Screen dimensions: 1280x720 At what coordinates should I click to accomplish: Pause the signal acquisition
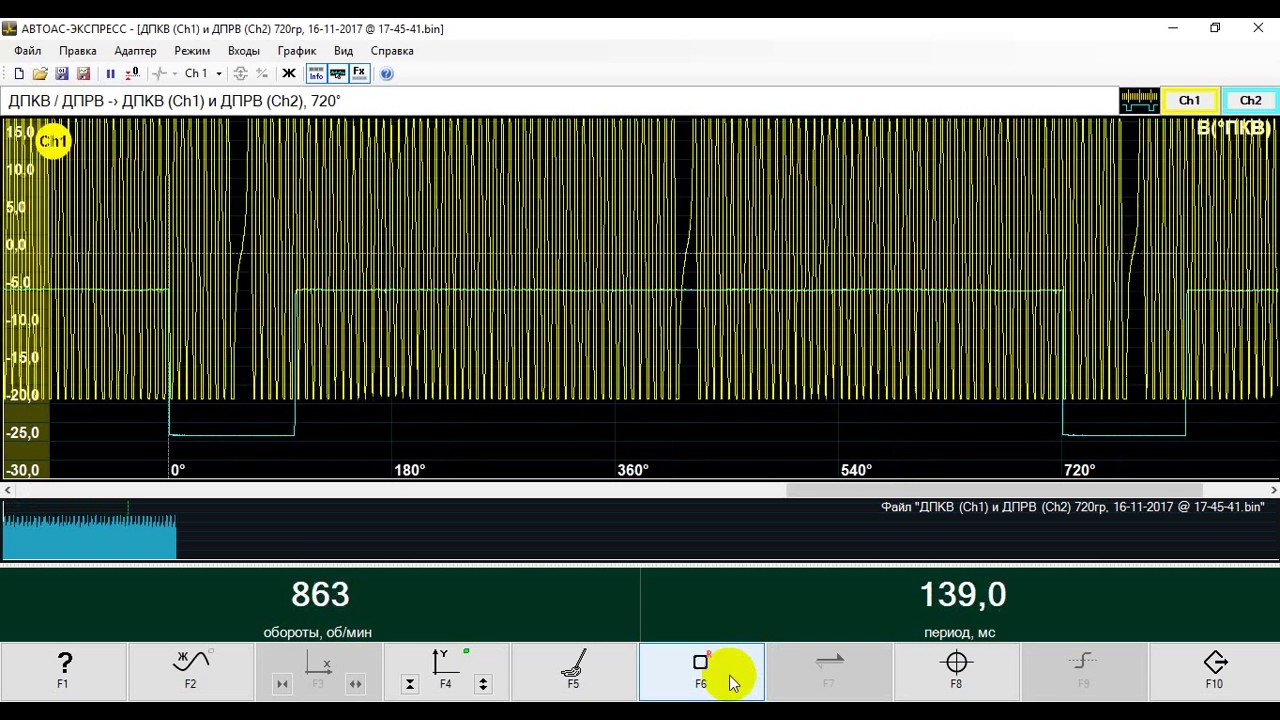point(110,74)
